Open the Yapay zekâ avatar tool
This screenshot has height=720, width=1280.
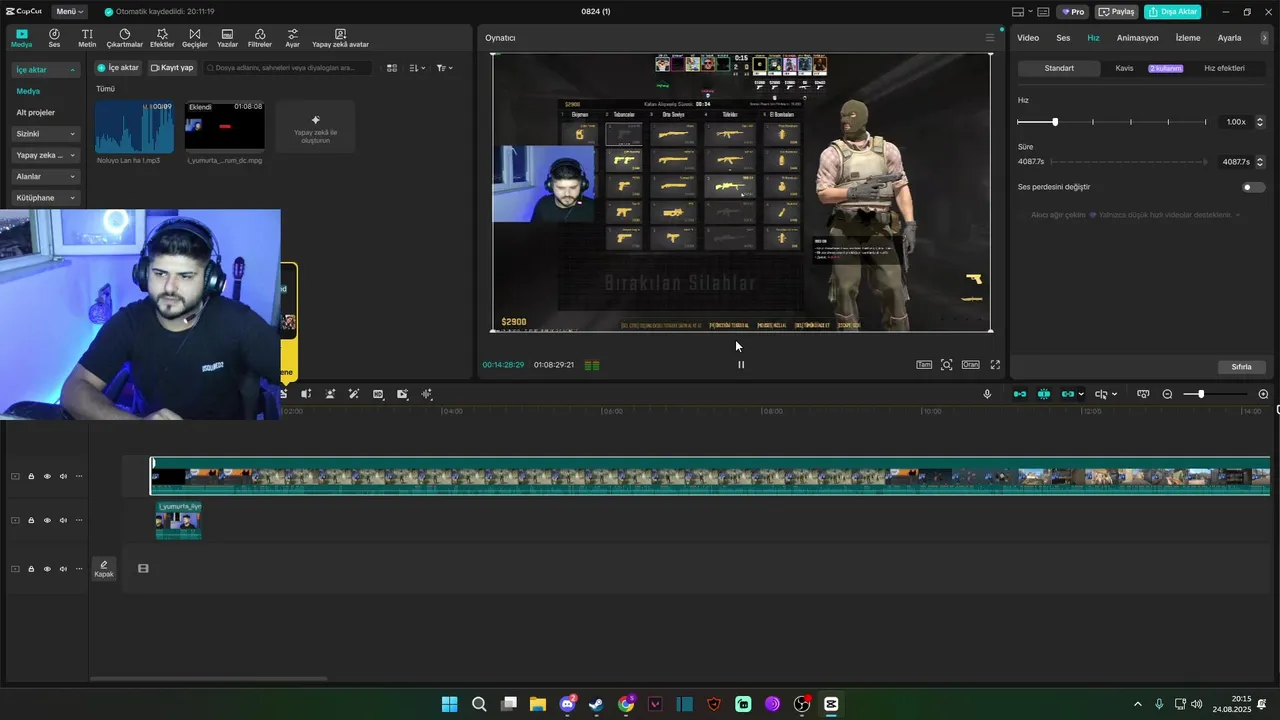coord(340,38)
